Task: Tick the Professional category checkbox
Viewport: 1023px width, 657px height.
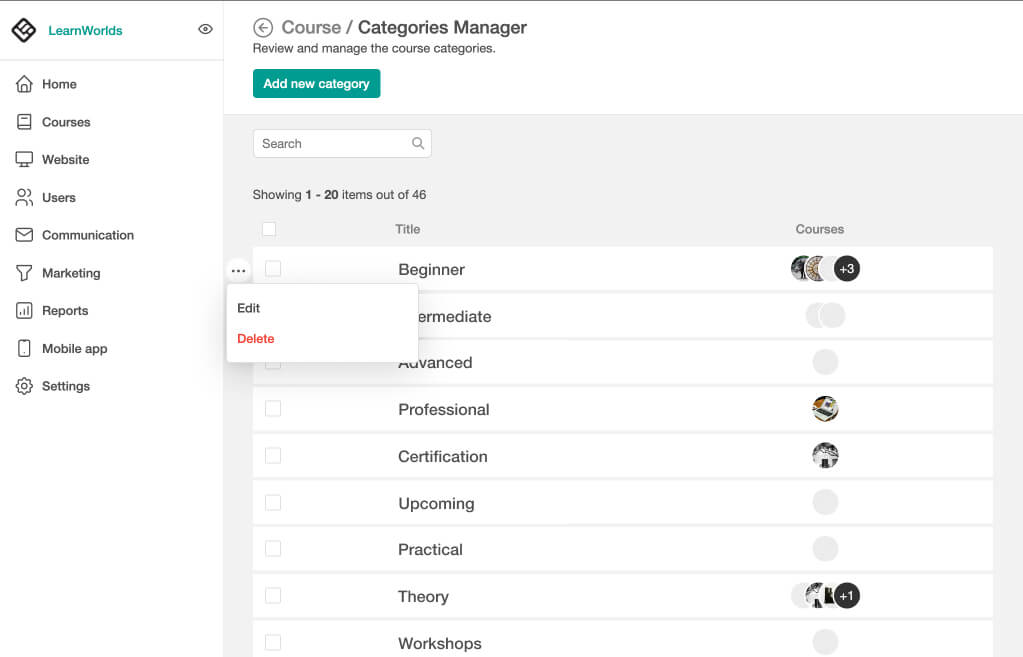Action: pyautogui.click(x=273, y=409)
